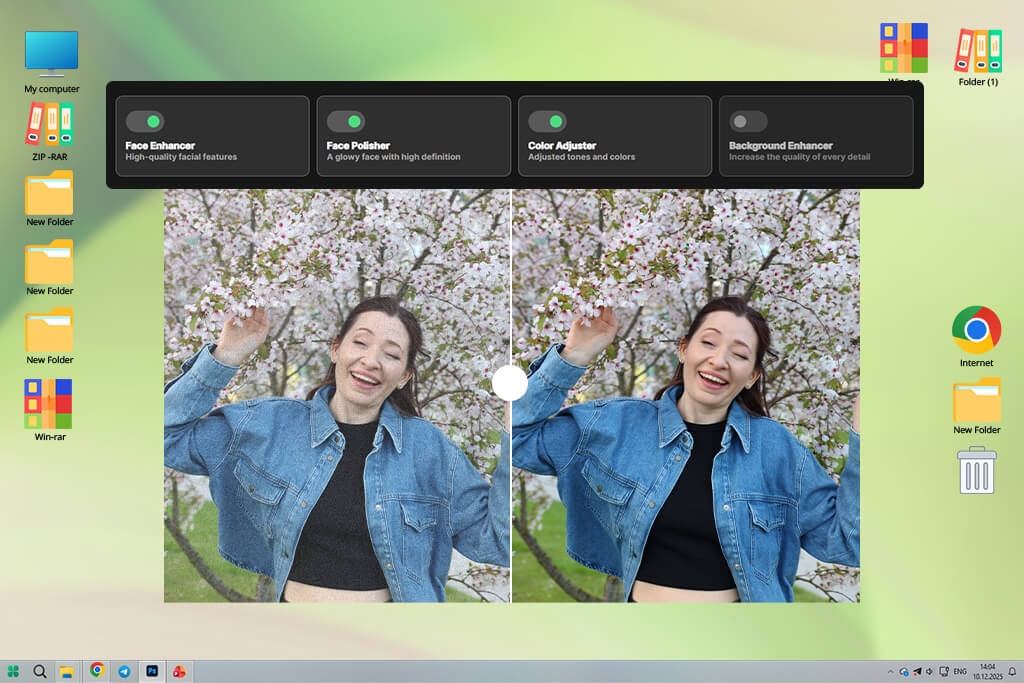Open the Internet Chrome desktop shortcut

click(976, 336)
